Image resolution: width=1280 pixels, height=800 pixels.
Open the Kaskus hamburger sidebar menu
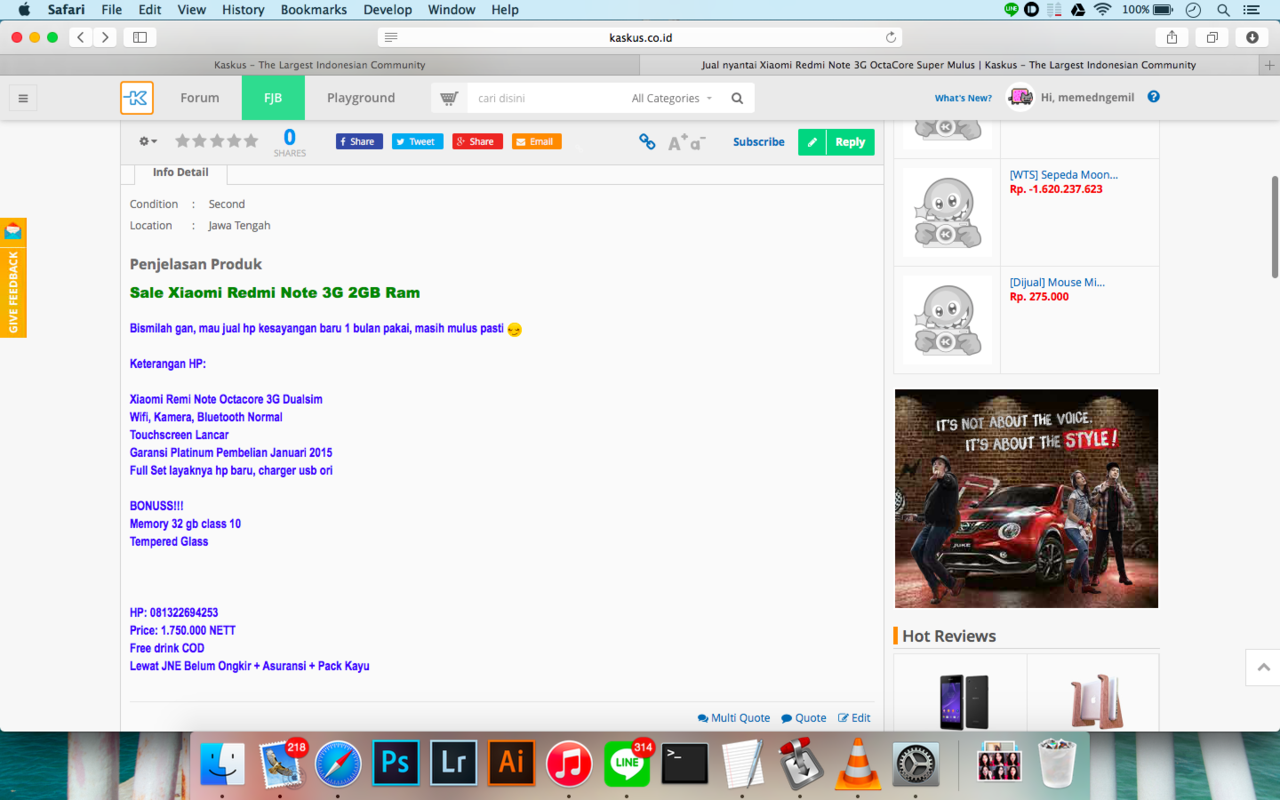[x=23, y=98]
